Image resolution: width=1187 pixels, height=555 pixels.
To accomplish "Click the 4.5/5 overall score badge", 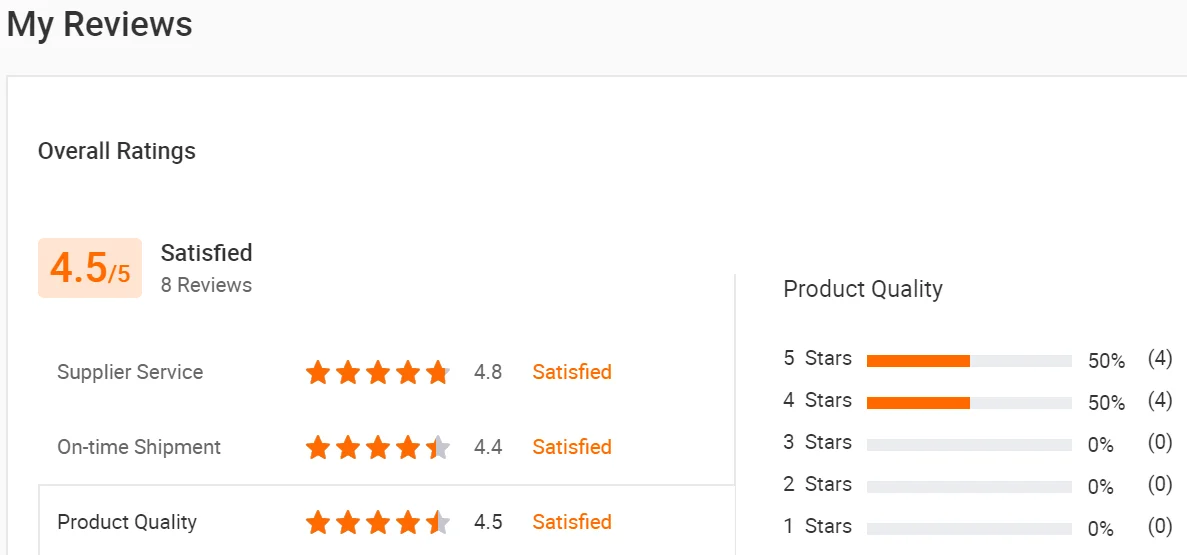I will point(90,268).
